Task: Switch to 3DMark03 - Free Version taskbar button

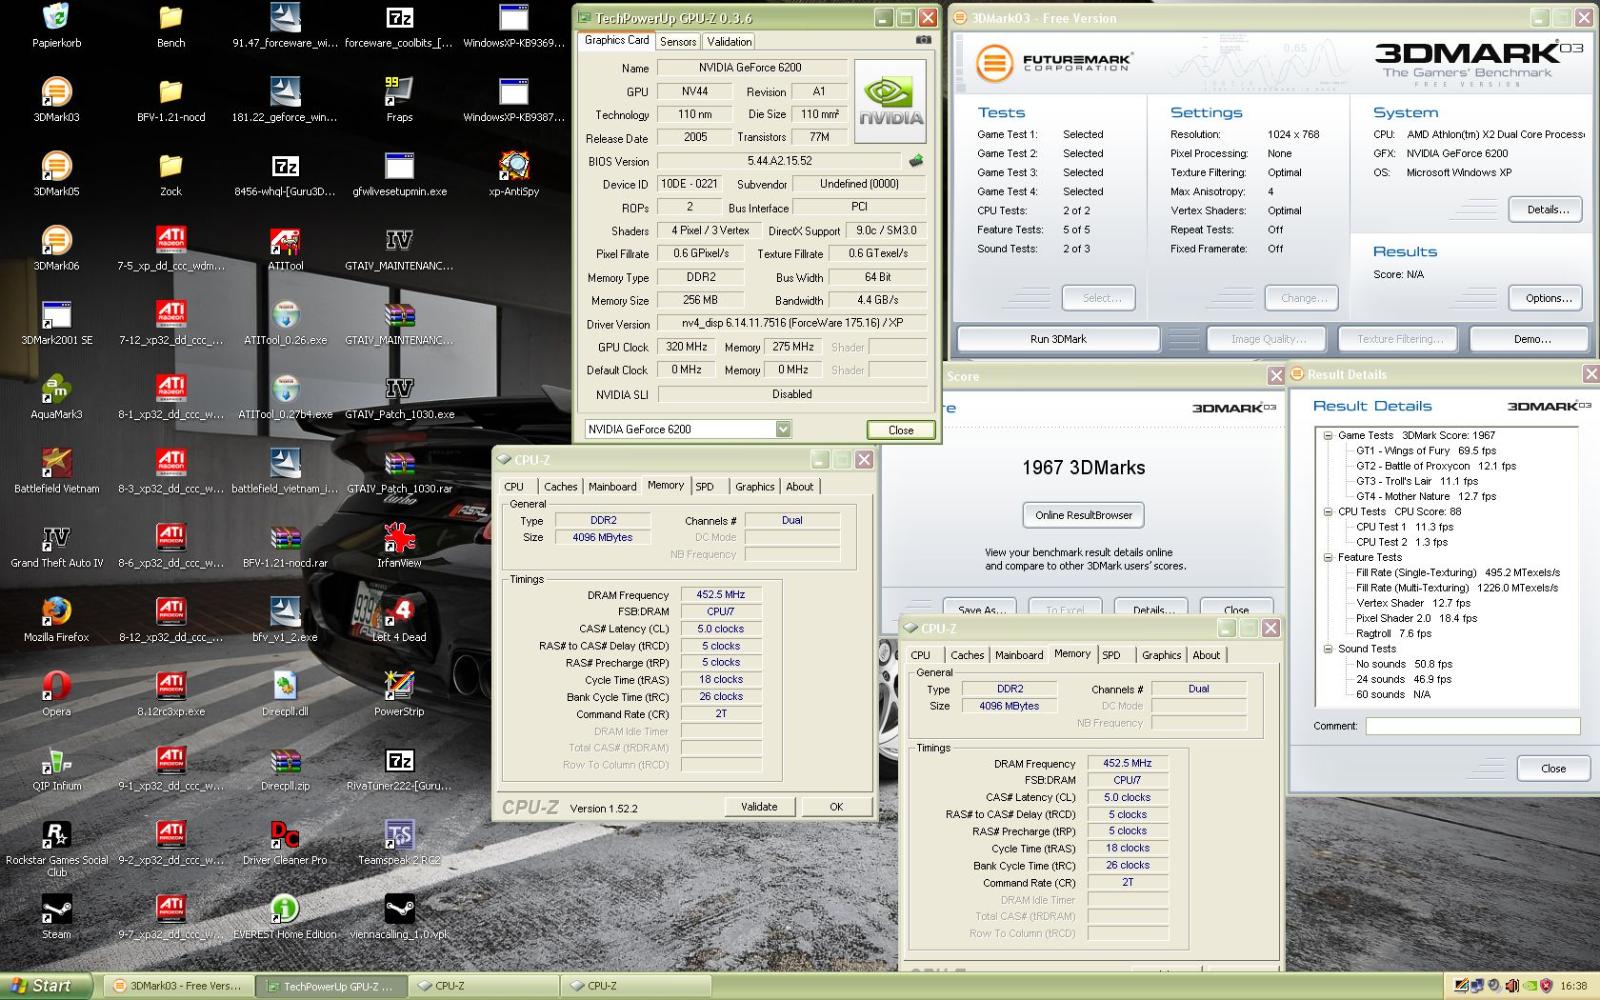Action: coord(177,986)
